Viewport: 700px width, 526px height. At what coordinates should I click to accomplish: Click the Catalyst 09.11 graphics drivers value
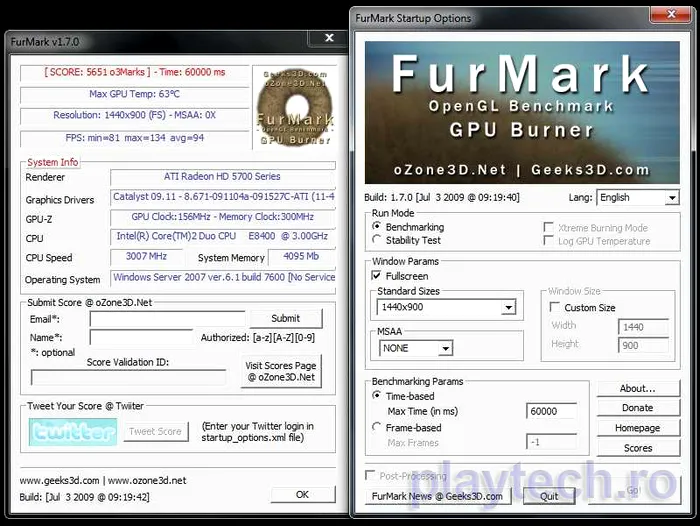pyautogui.click(x=224, y=196)
